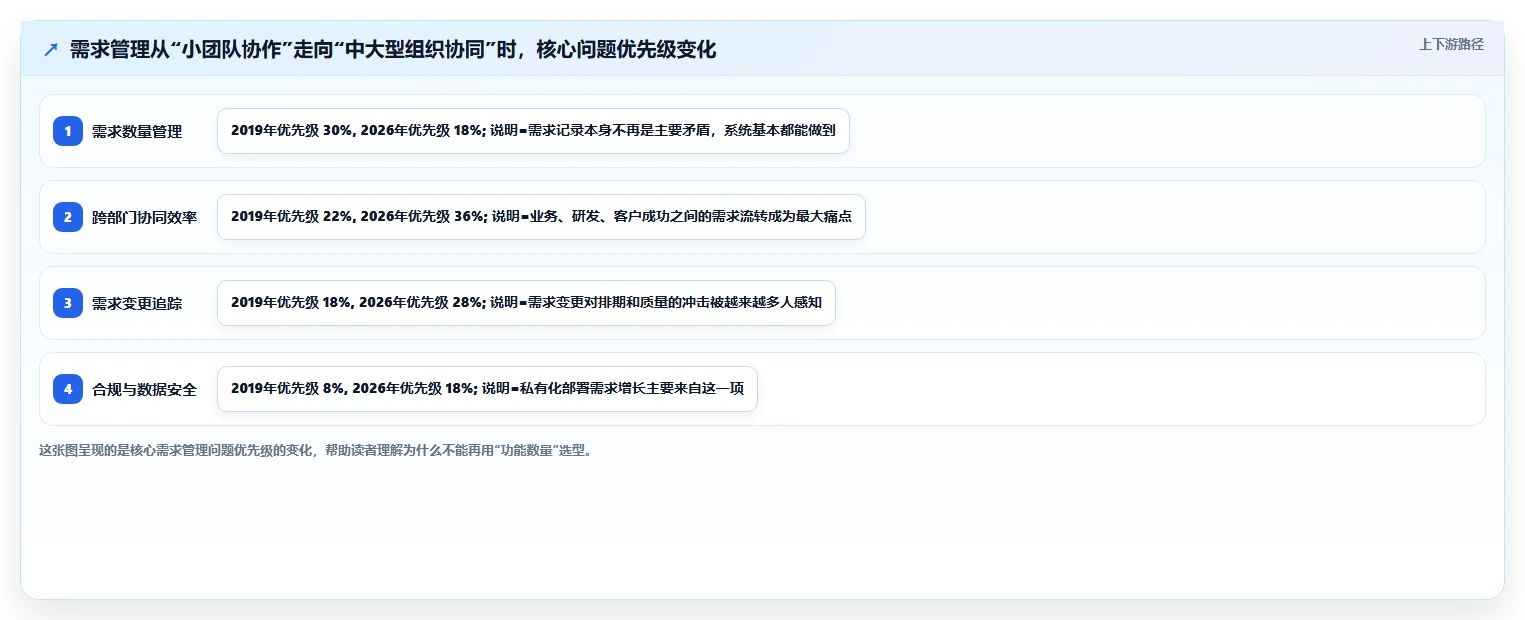Click the detail box mentioning "2026年优先级 28%"

click(x=526, y=303)
